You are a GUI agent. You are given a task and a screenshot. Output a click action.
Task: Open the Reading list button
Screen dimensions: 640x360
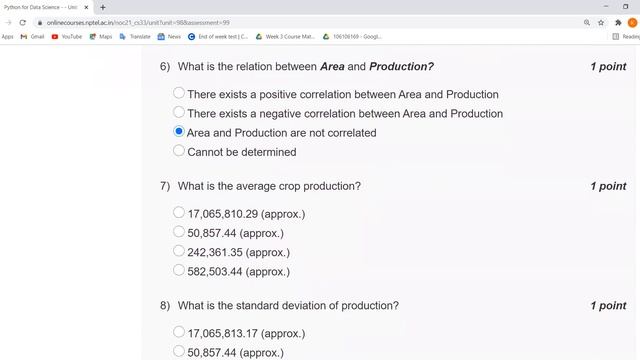tap(626, 37)
